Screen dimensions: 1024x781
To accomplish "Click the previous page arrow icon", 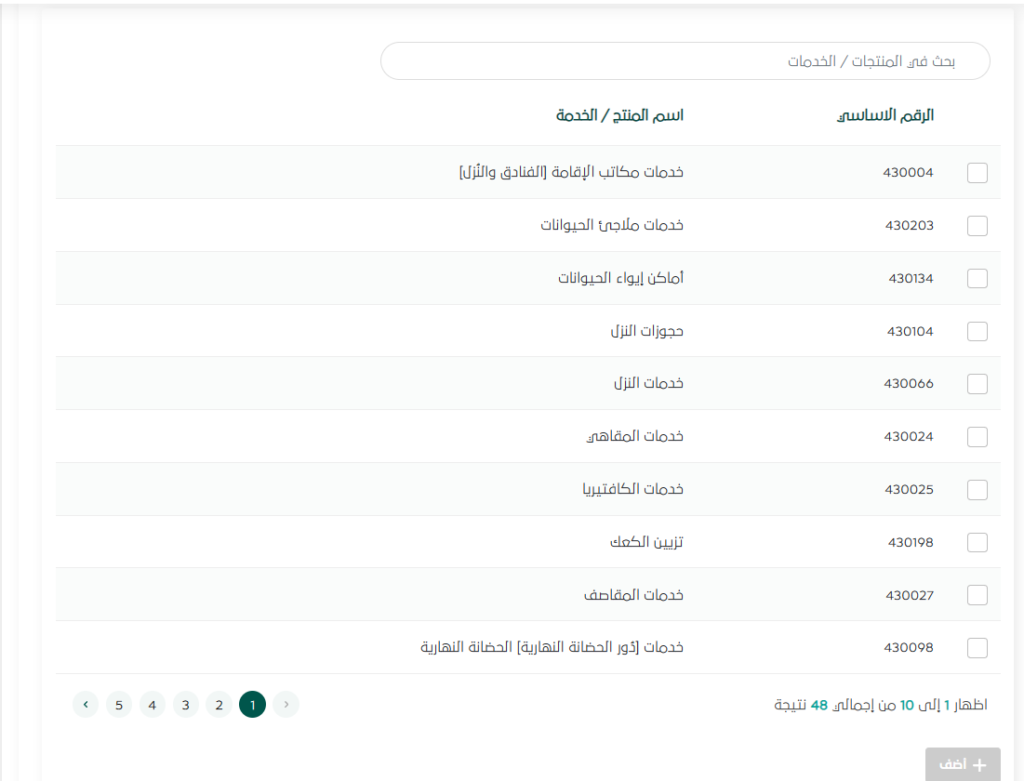I will pos(286,705).
